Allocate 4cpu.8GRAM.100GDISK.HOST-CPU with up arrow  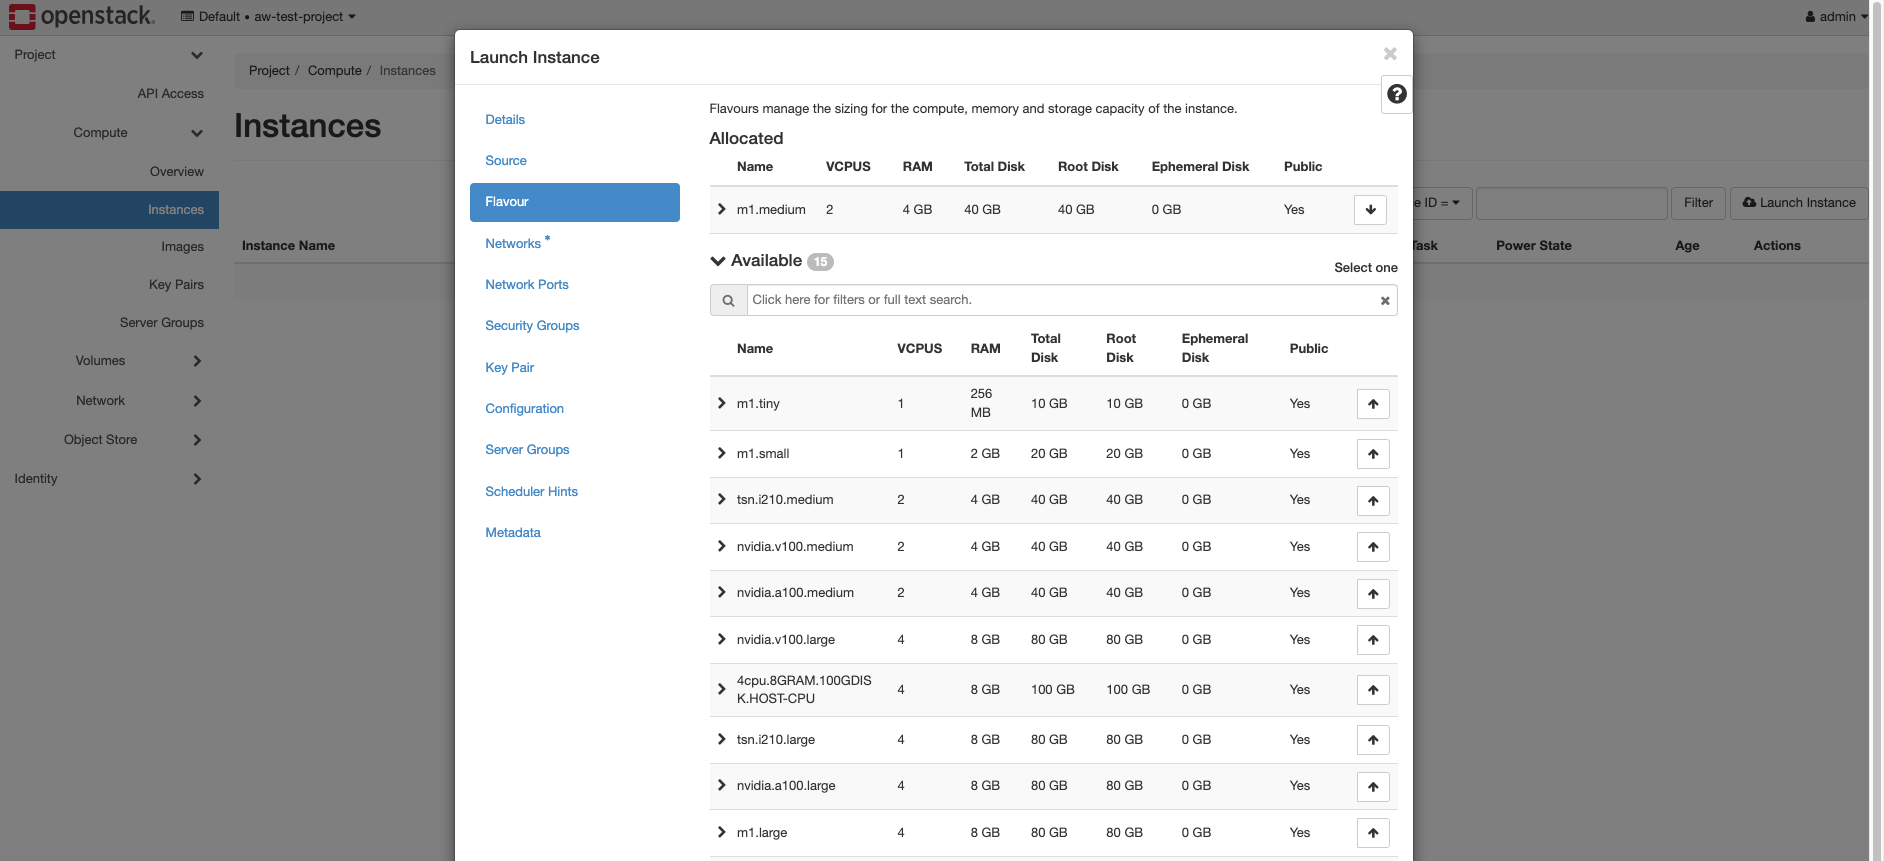pyautogui.click(x=1373, y=690)
